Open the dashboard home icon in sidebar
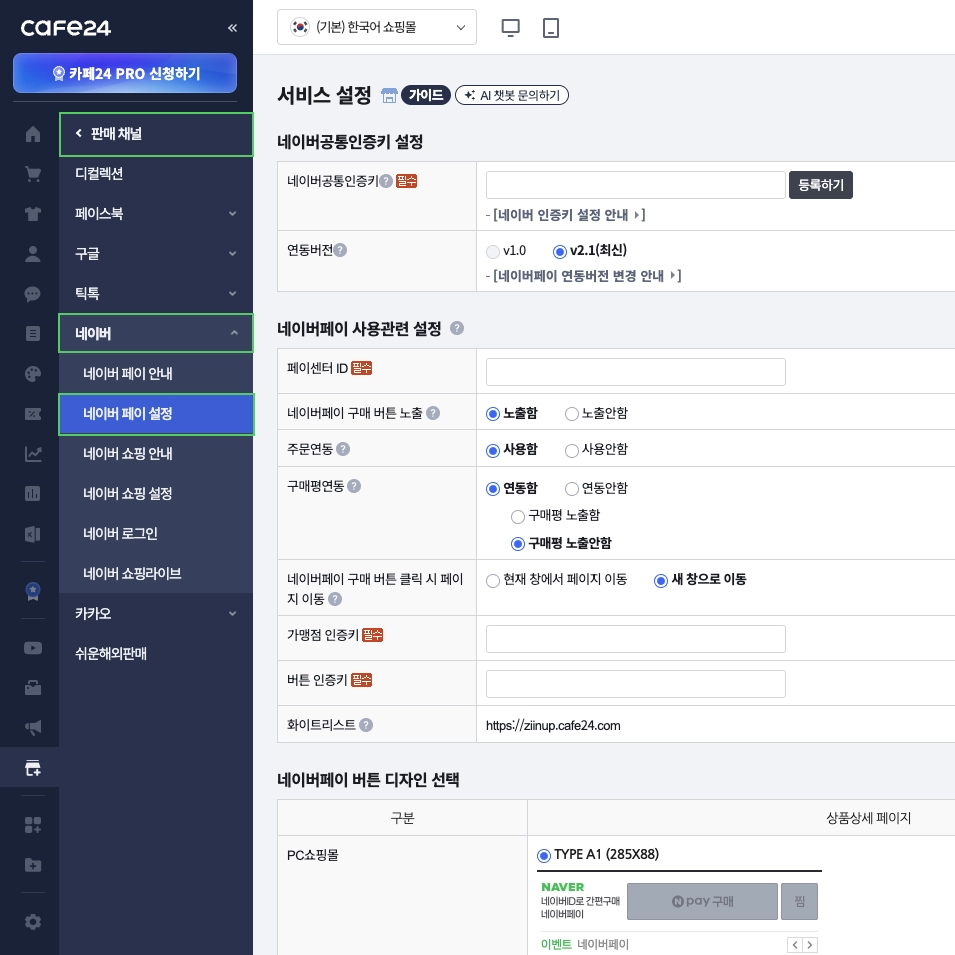This screenshot has height=955, width=955. [32, 134]
